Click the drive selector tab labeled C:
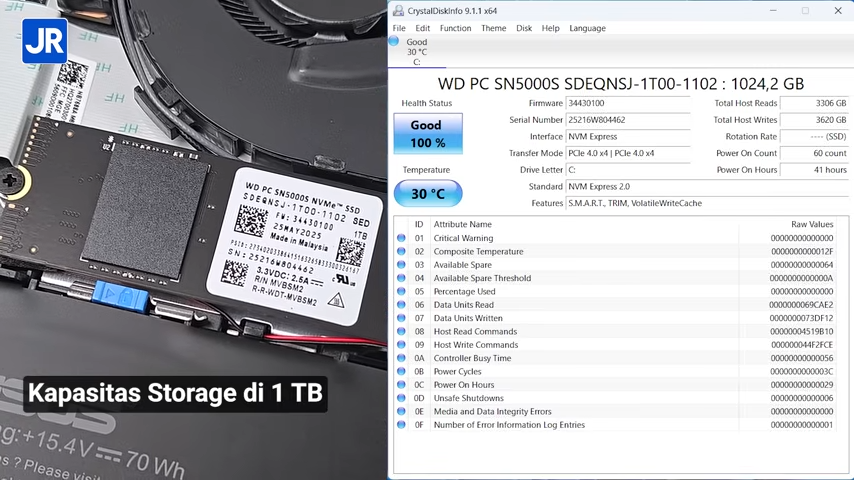Image resolution: width=854 pixels, height=480 pixels. pos(417,52)
